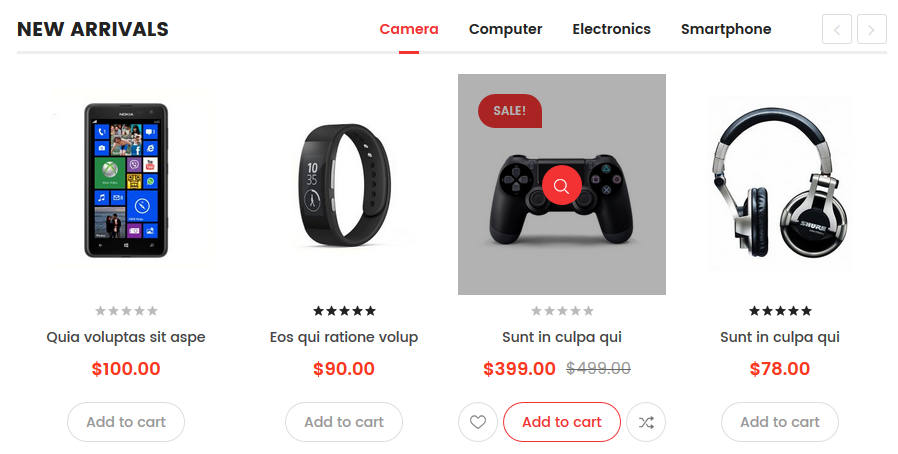Switch to the Computer tab
The width and height of the screenshot is (898, 454).
tap(505, 29)
